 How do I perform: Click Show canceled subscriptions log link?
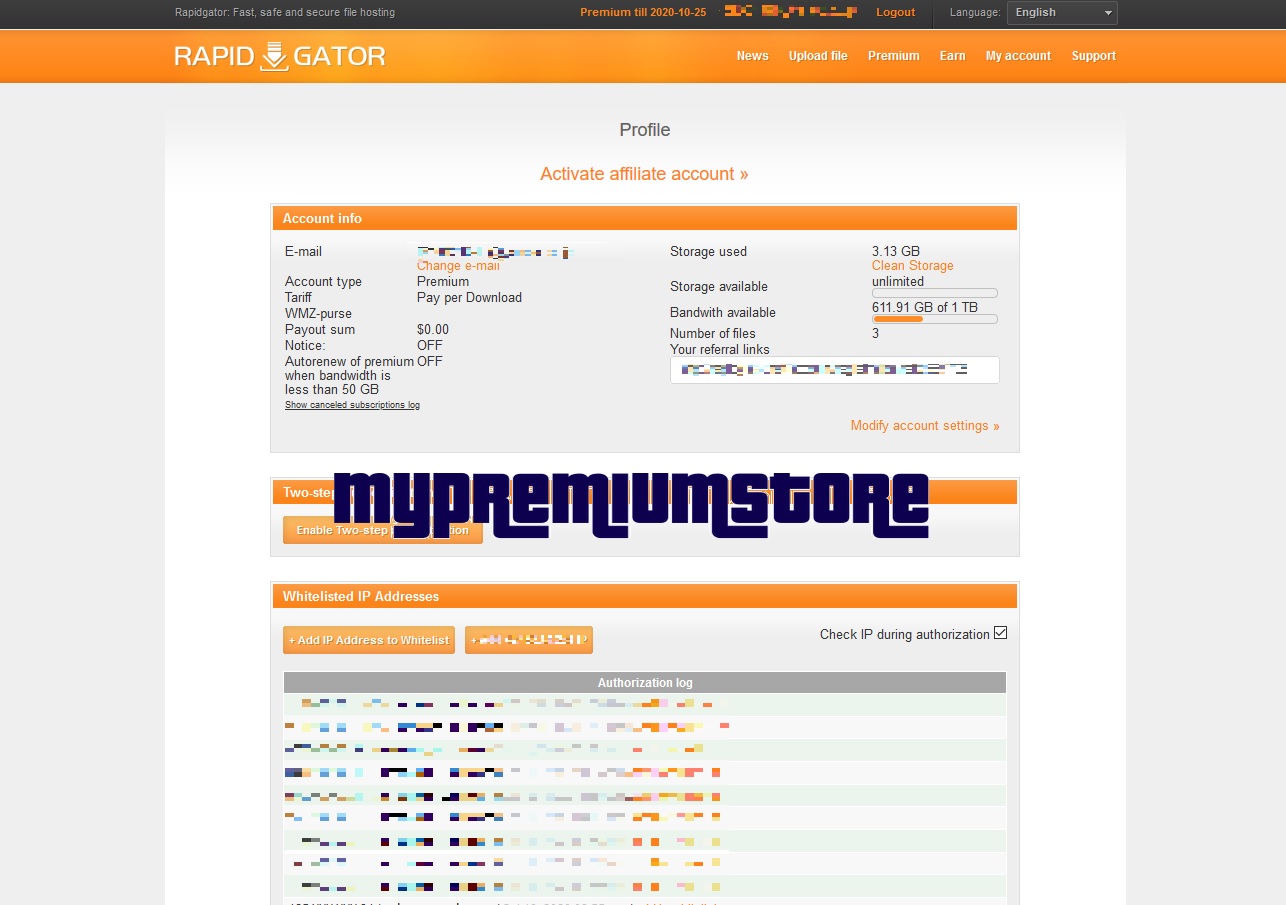pos(352,405)
